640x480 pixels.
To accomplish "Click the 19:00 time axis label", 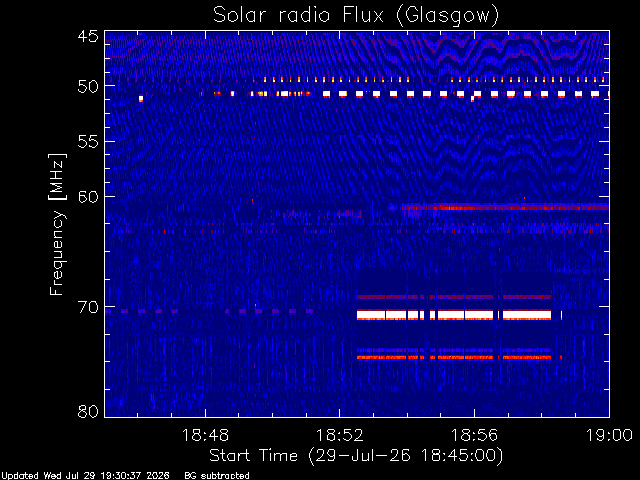I will click(609, 435).
